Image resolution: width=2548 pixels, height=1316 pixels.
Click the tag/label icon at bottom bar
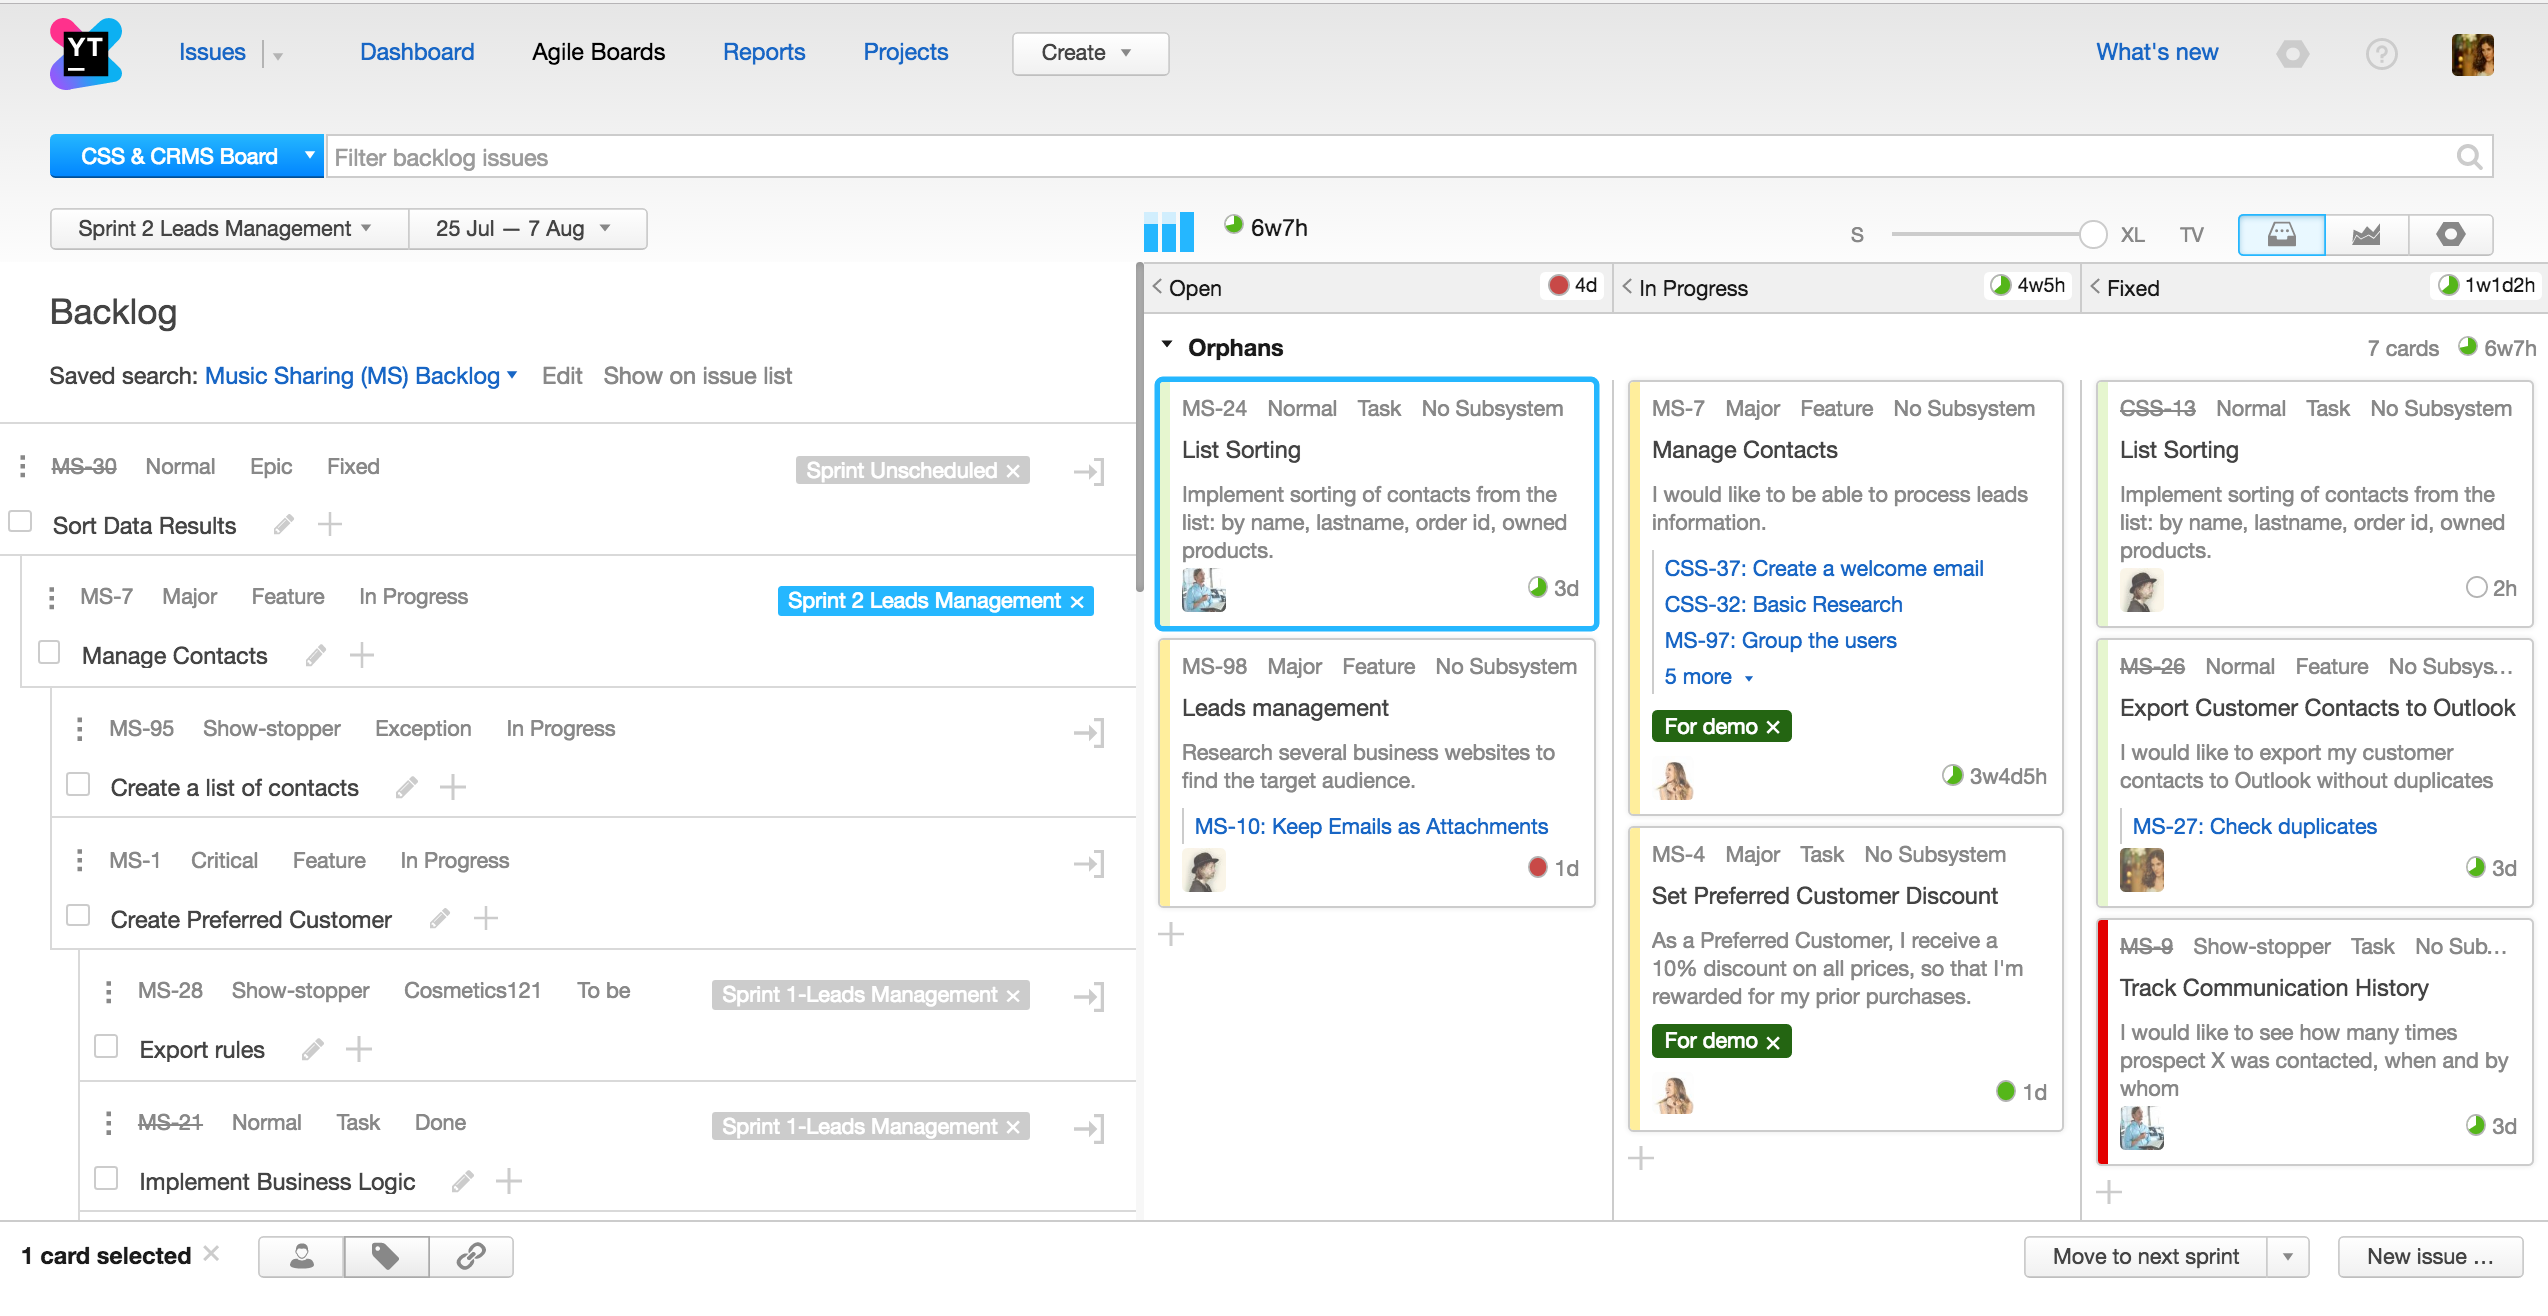coord(386,1254)
